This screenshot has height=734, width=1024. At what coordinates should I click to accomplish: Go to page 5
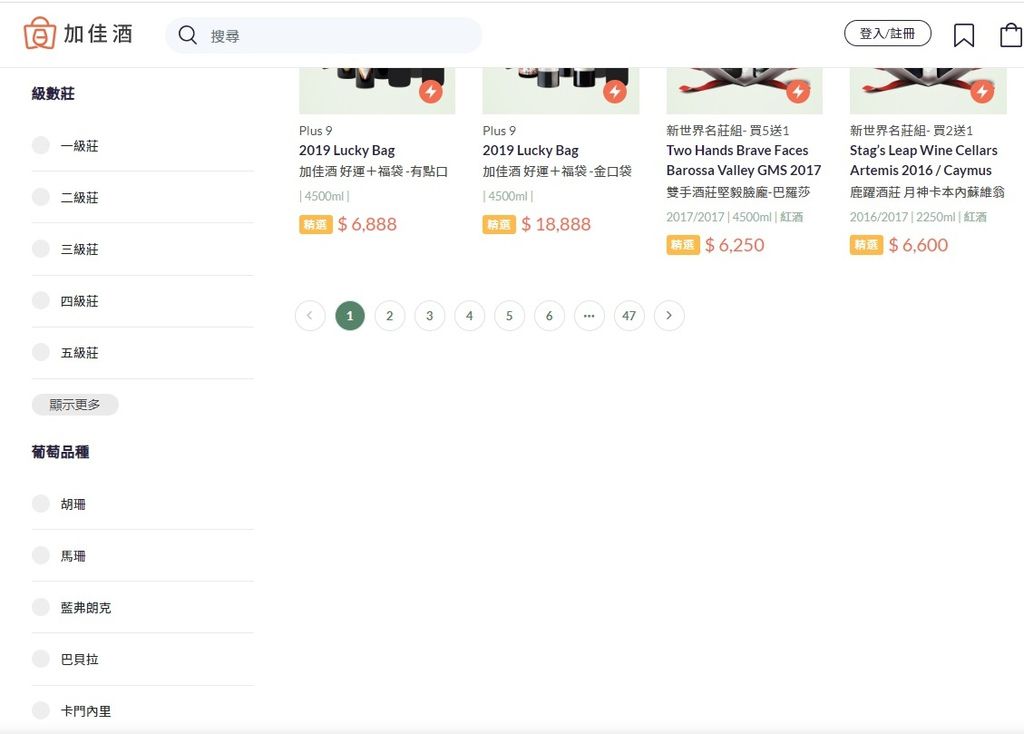point(509,316)
